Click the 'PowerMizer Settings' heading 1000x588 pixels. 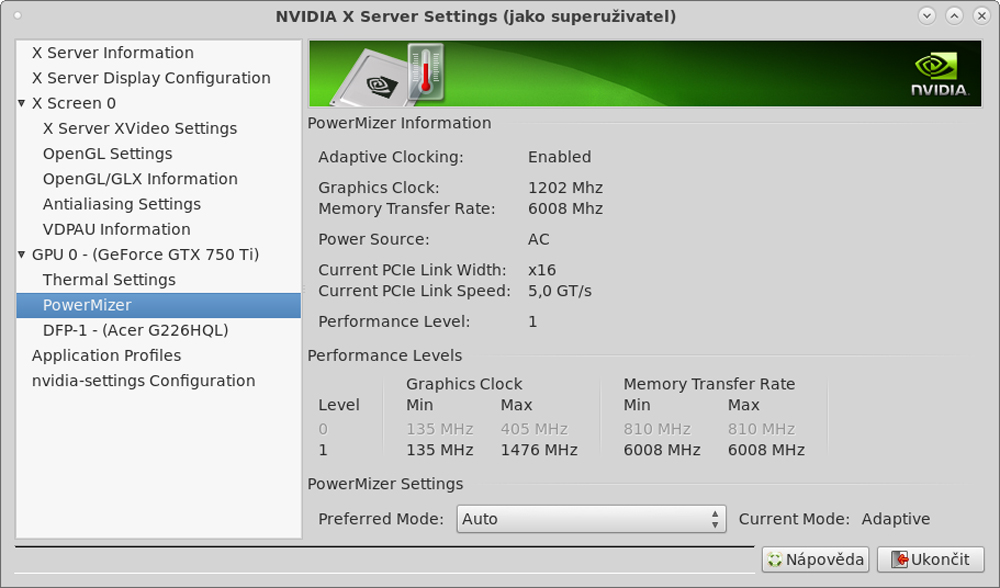385,484
